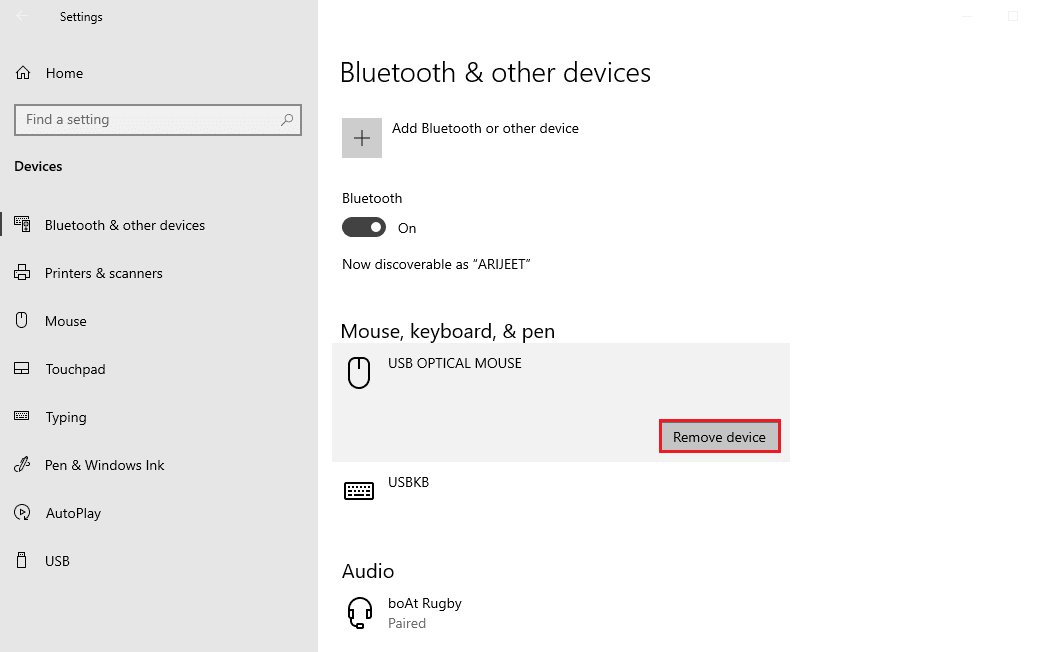The width and height of the screenshot is (1042, 652).
Task: Open AutoPlay settings
Action: tap(73, 513)
